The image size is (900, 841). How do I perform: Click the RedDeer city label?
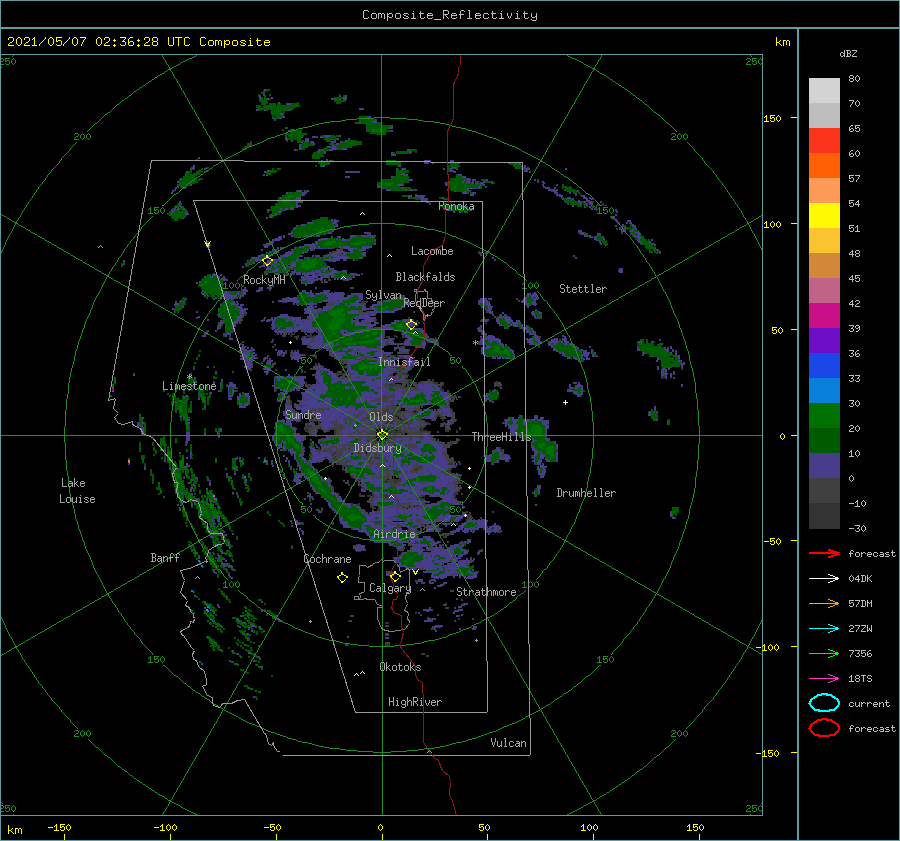coord(424,303)
